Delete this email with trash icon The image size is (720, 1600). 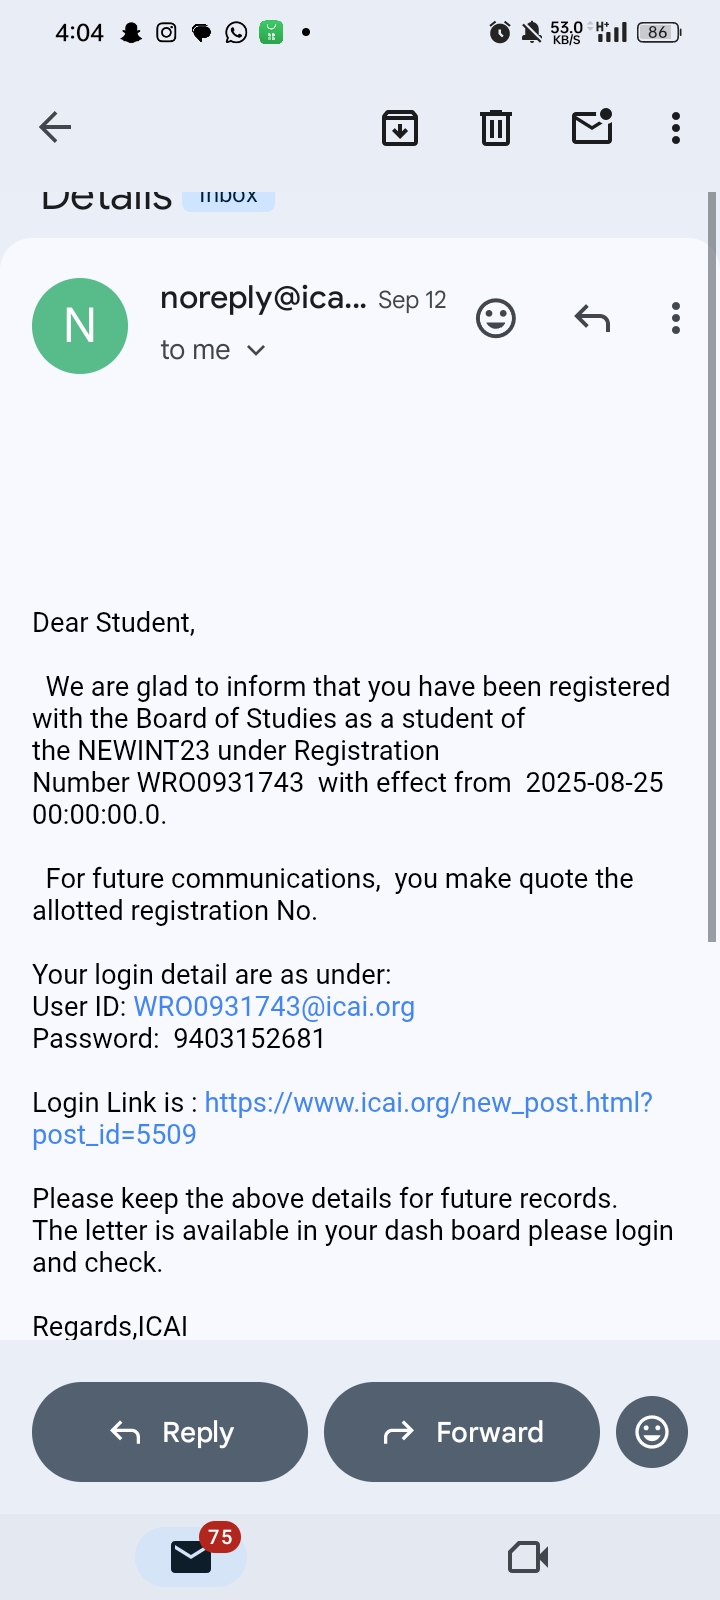click(496, 128)
